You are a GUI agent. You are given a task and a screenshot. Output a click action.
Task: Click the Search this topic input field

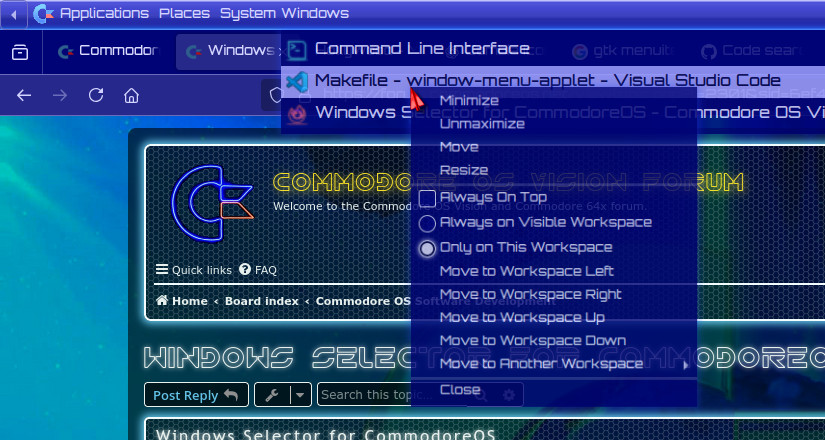tap(392, 395)
